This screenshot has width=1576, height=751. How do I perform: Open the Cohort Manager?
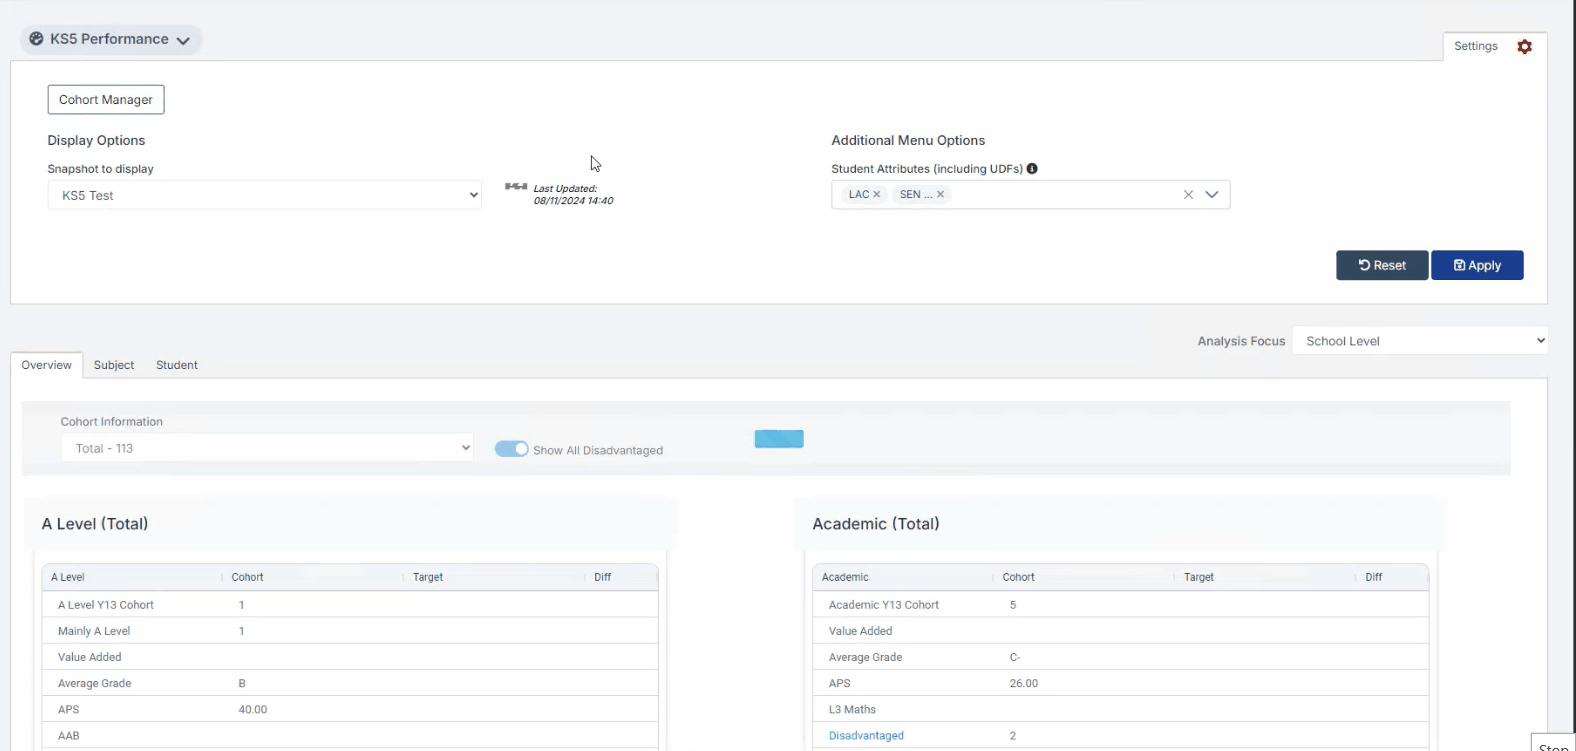[106, 100]
